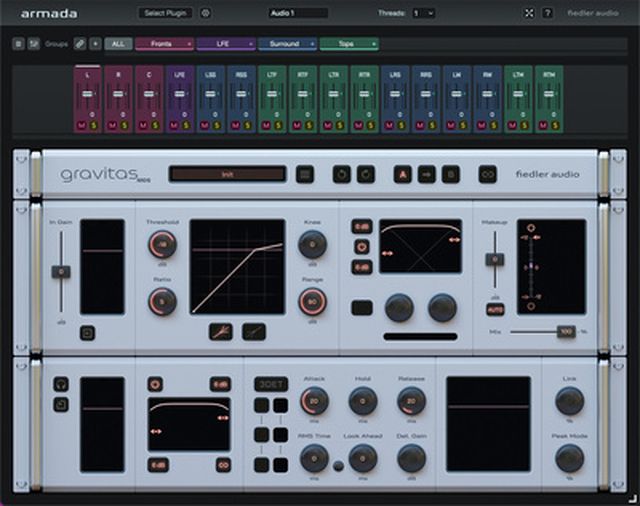
Task: Click the Makeup gain slider handle
Action: coord(495,259)
